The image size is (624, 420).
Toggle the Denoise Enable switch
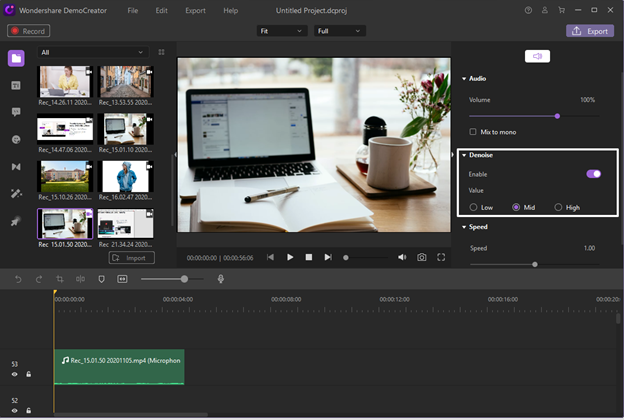(x=593, y=173)
